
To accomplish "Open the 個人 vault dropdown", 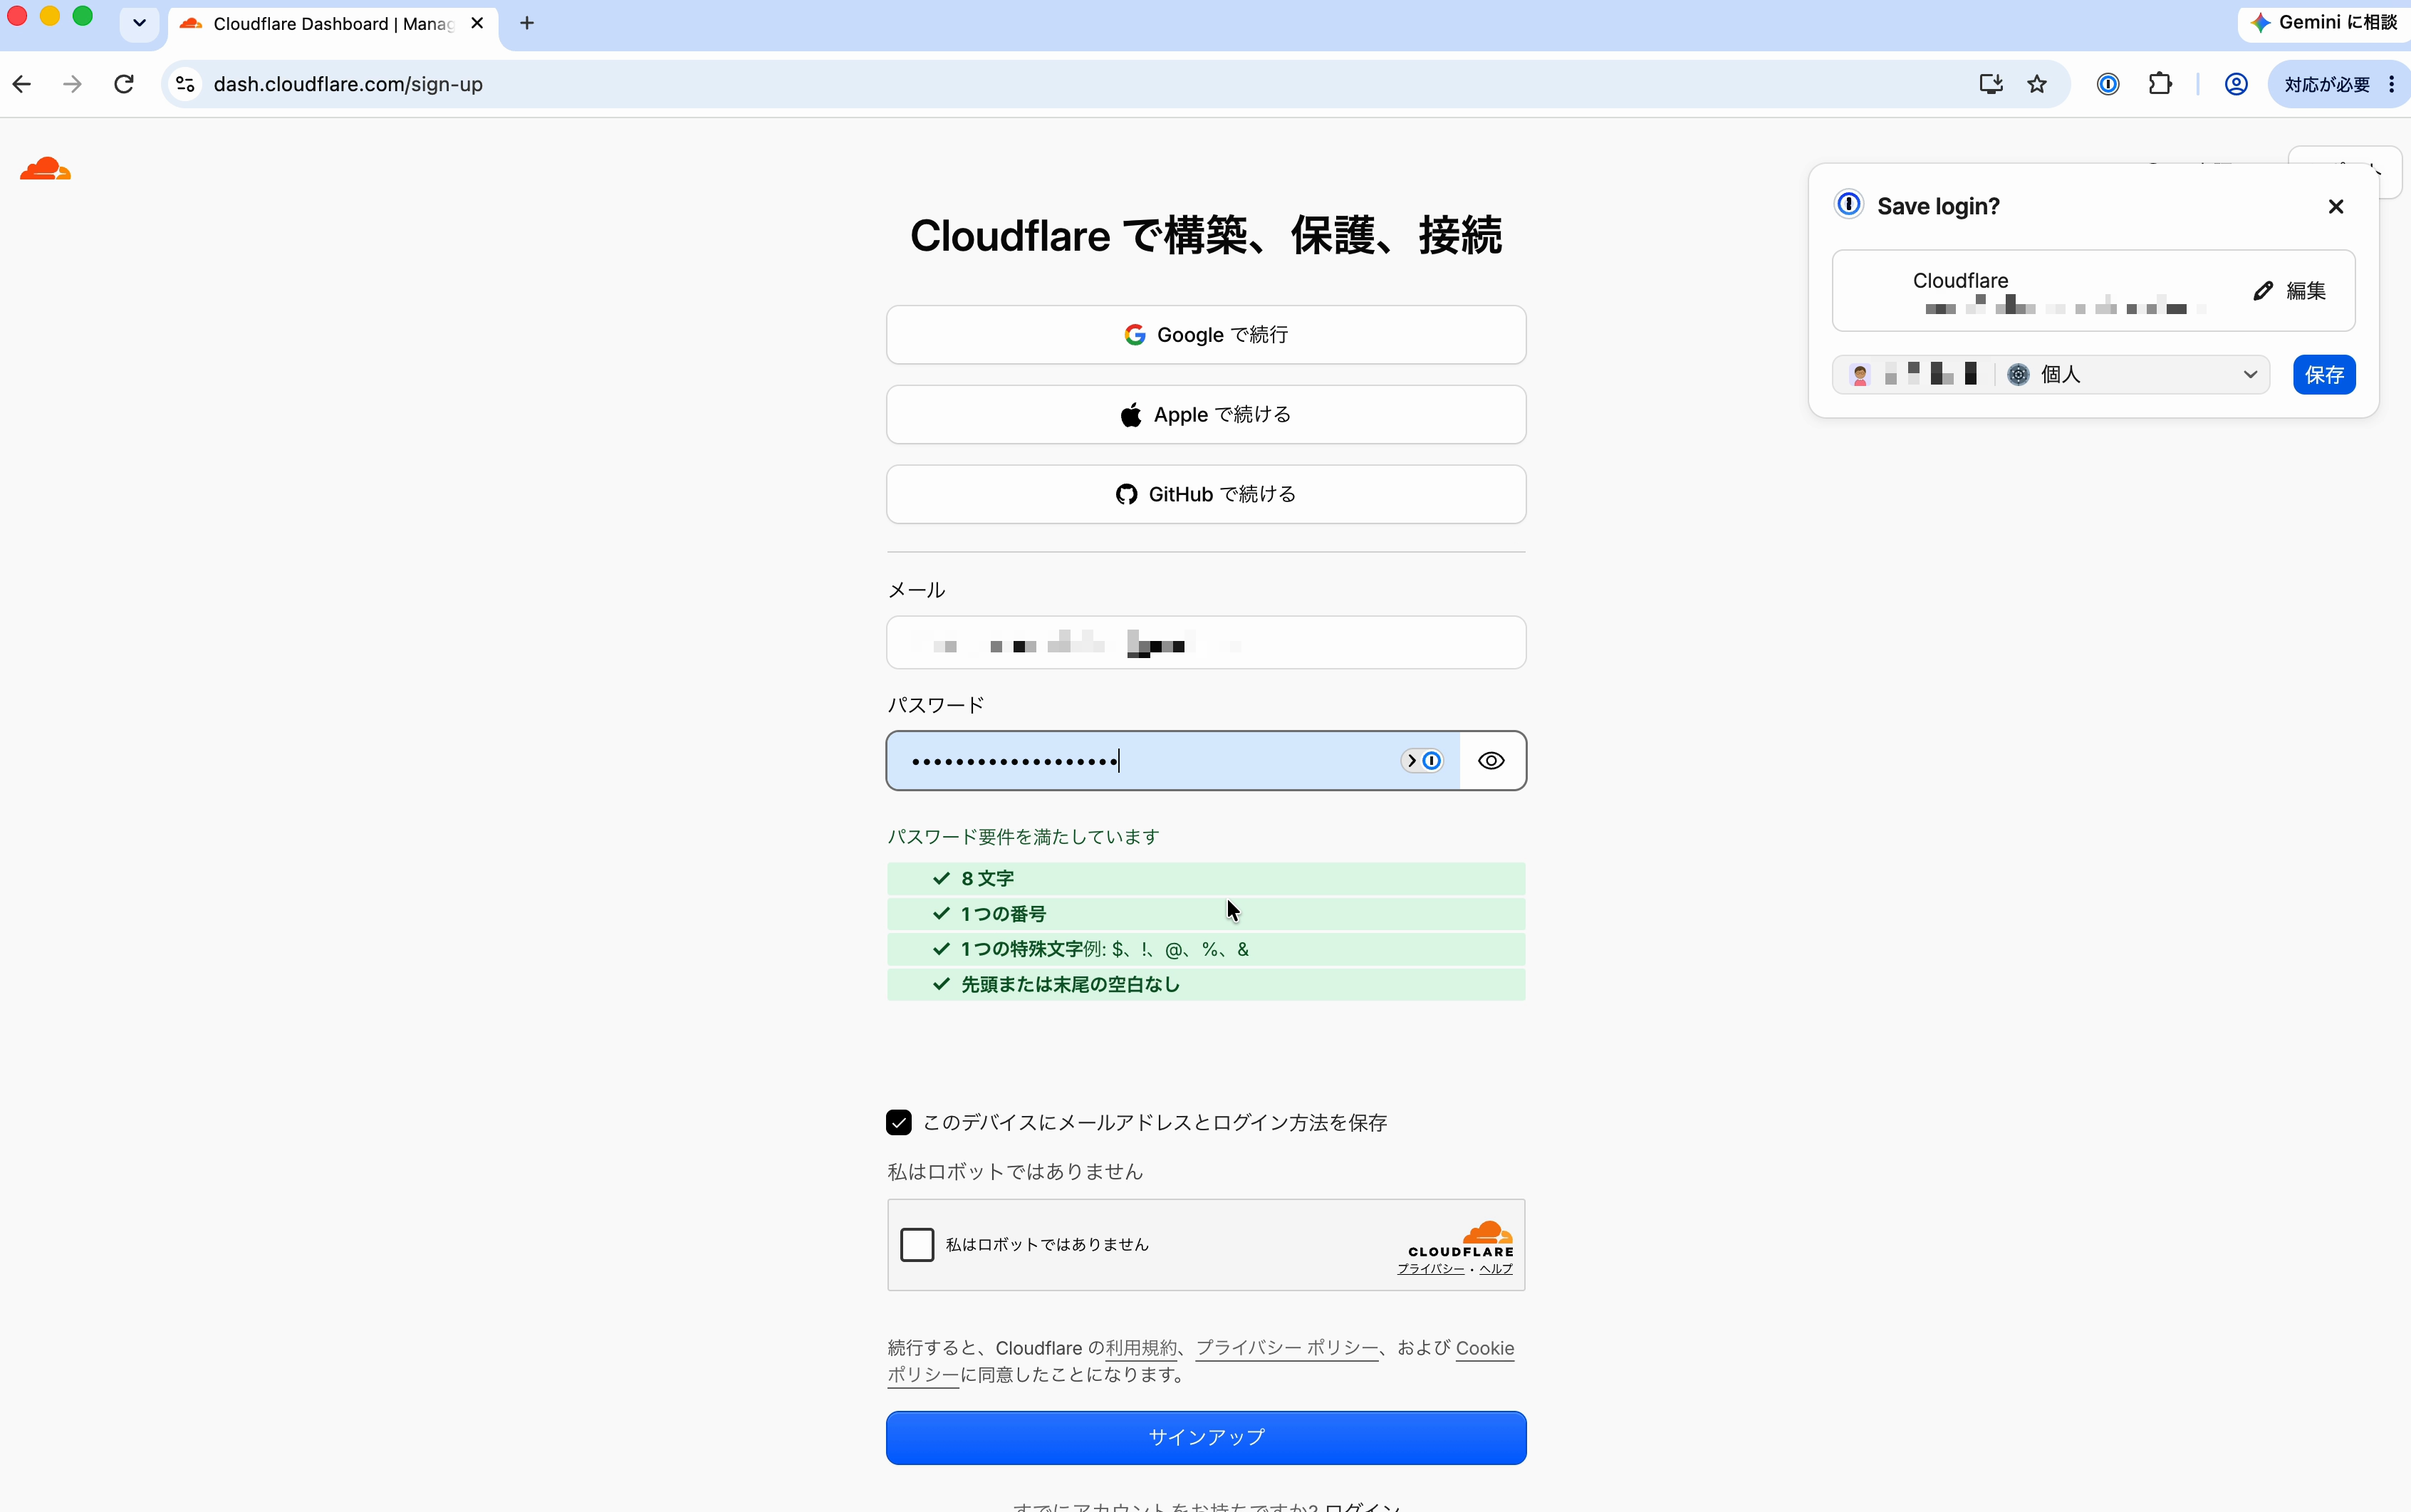I will pyautogui.click(x=2051, y=375).
